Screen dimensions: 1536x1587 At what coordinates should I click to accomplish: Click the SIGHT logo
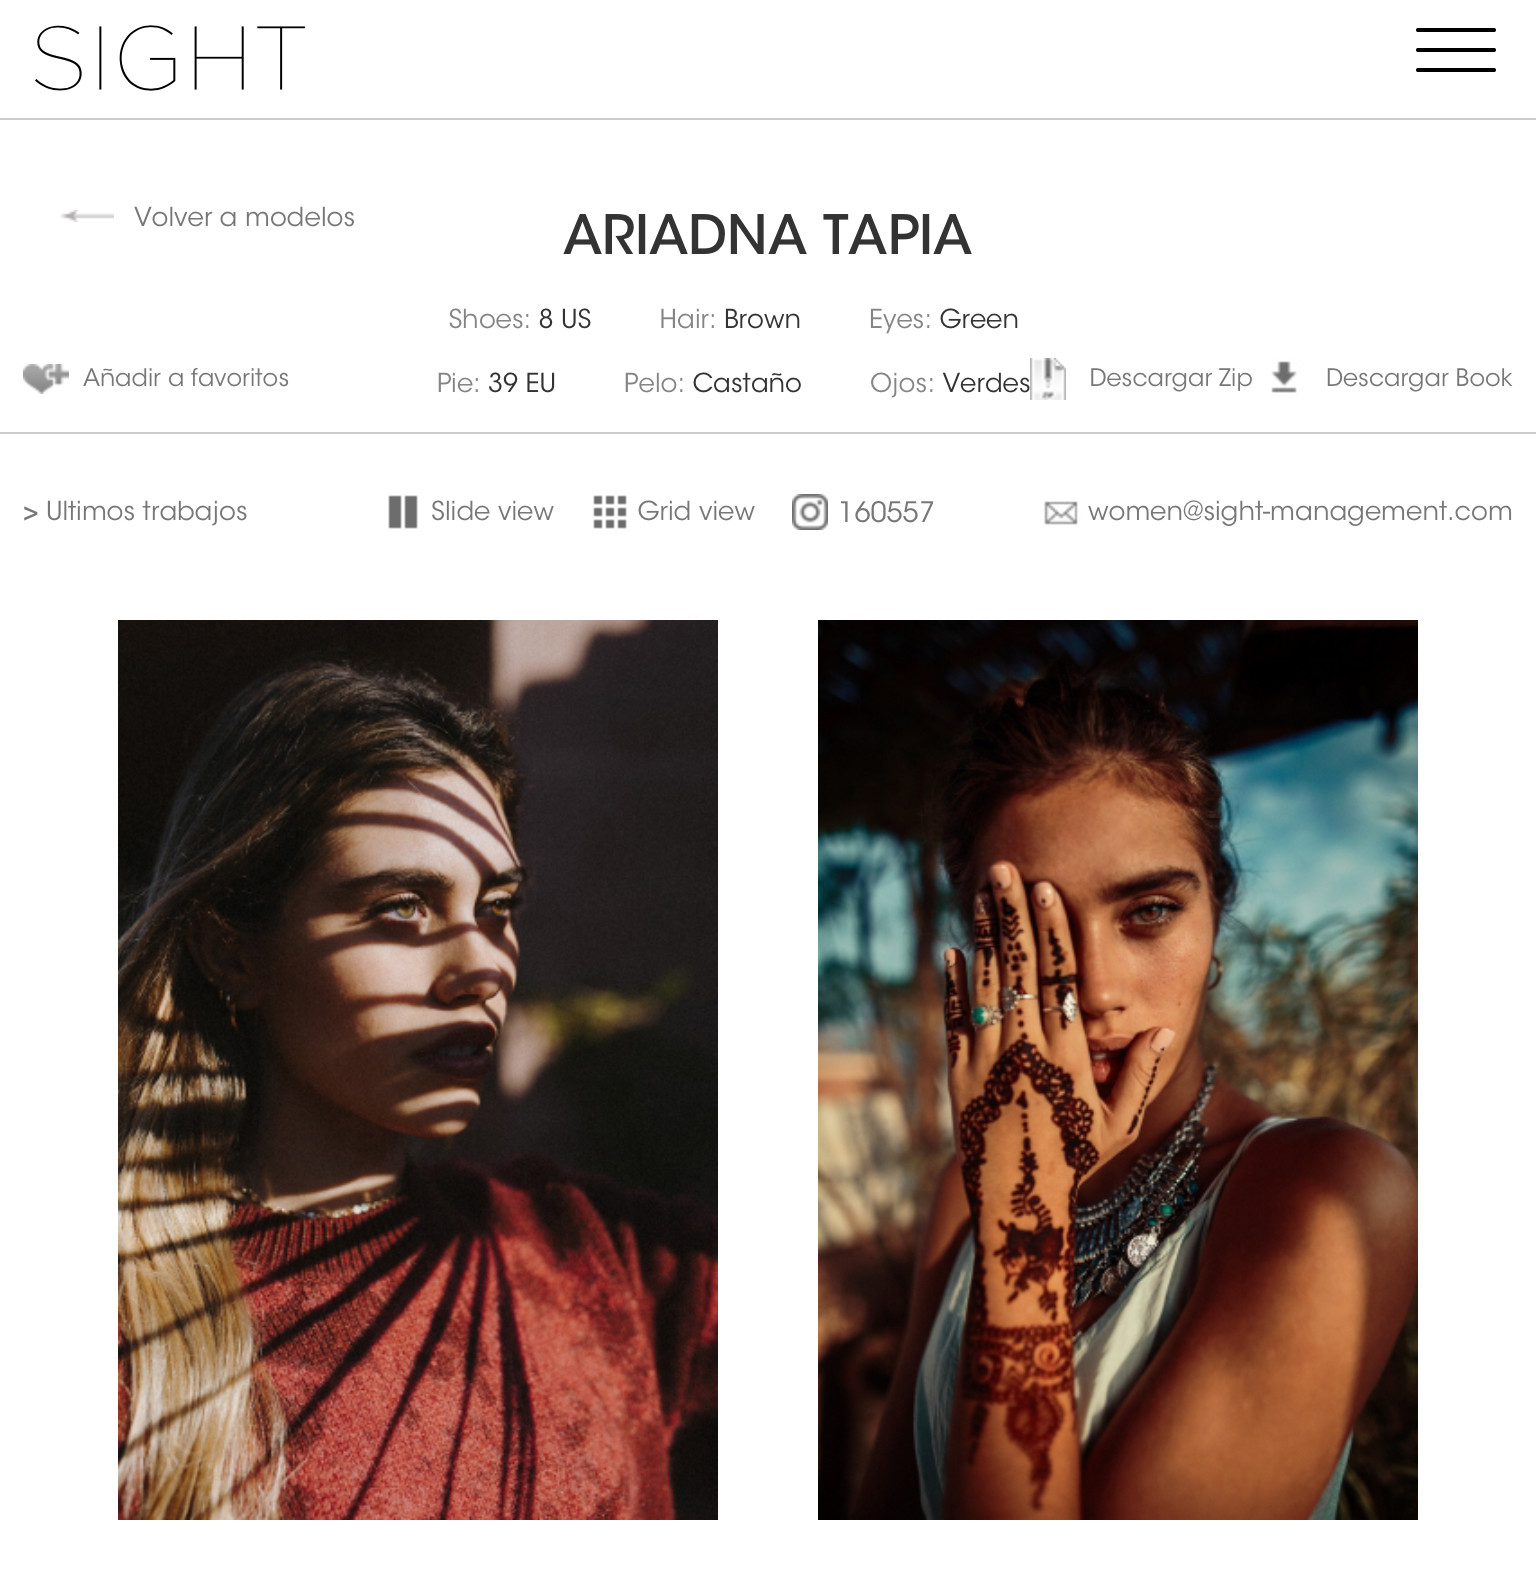(169, 58)
